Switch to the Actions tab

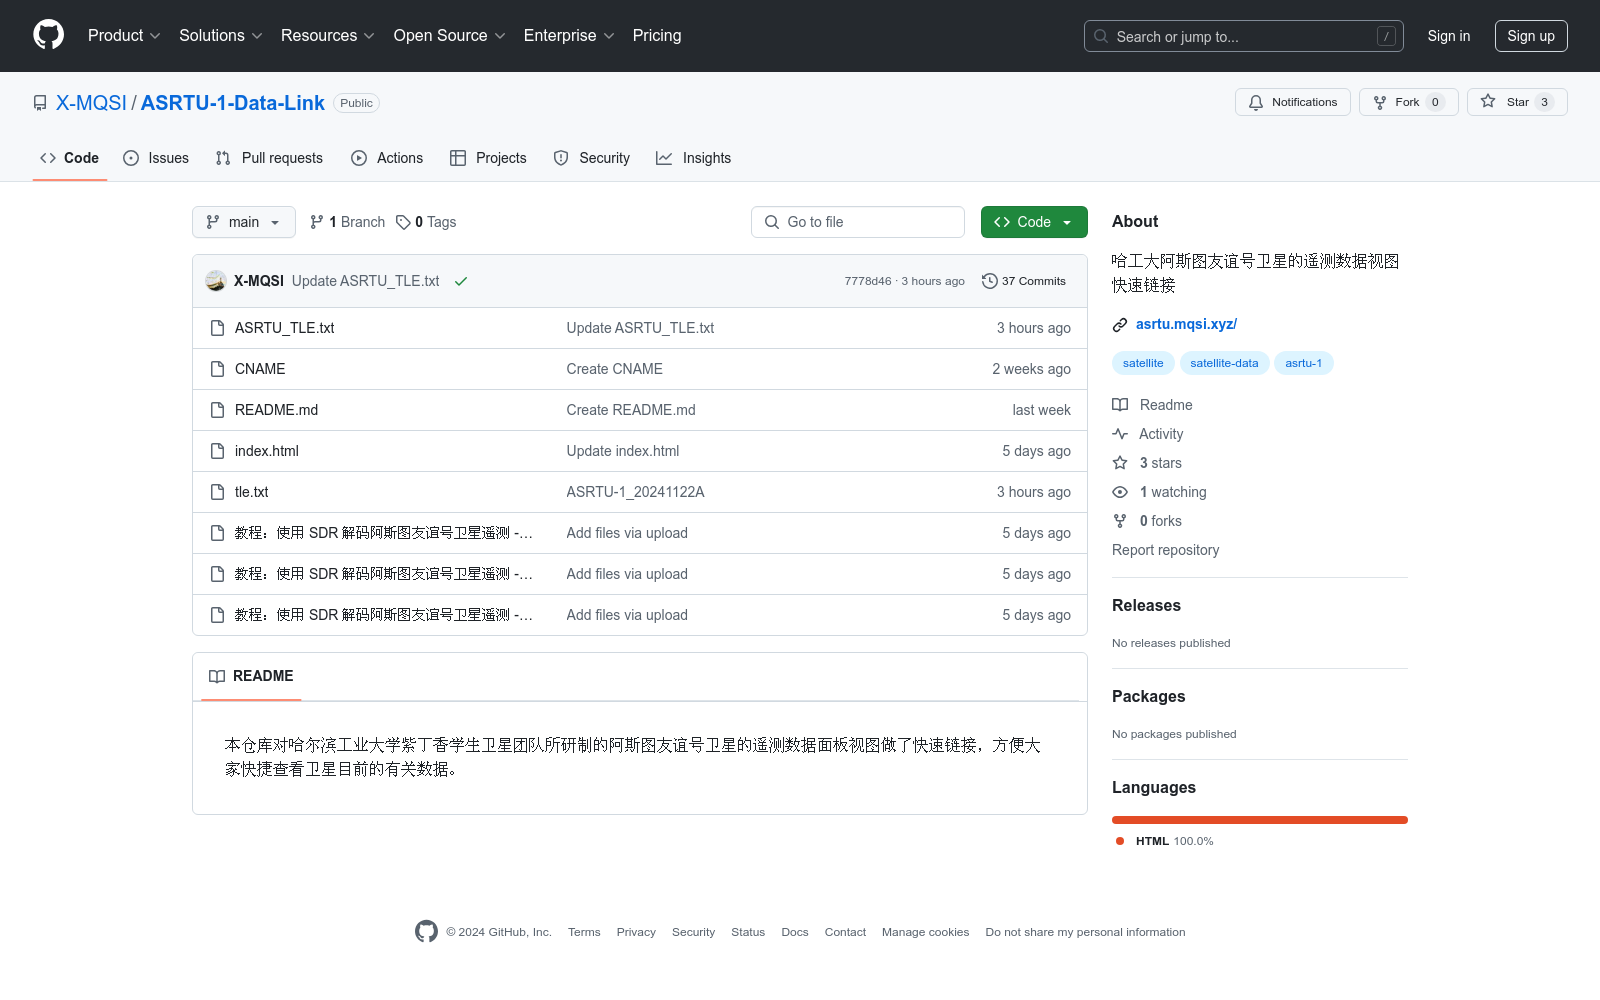[x=387, y=158]
